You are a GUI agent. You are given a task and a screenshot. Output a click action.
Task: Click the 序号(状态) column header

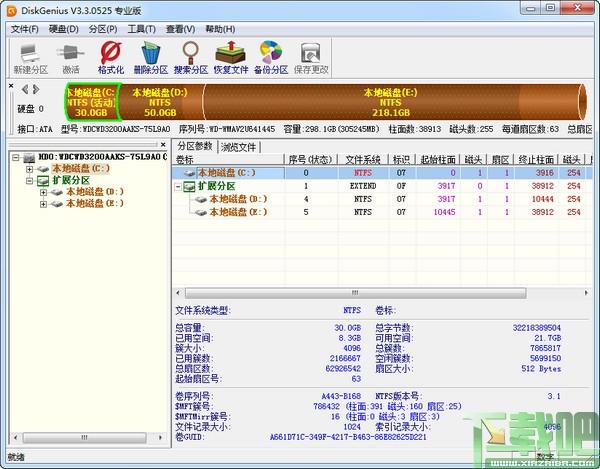point(311,160)
